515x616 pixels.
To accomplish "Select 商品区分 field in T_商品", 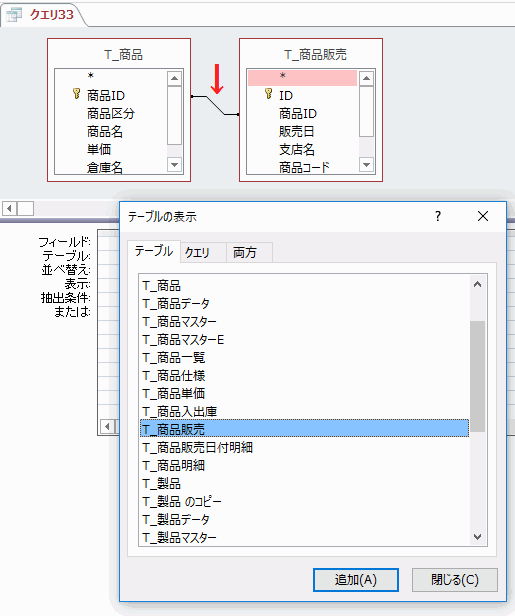I will (x=111, y=114).
